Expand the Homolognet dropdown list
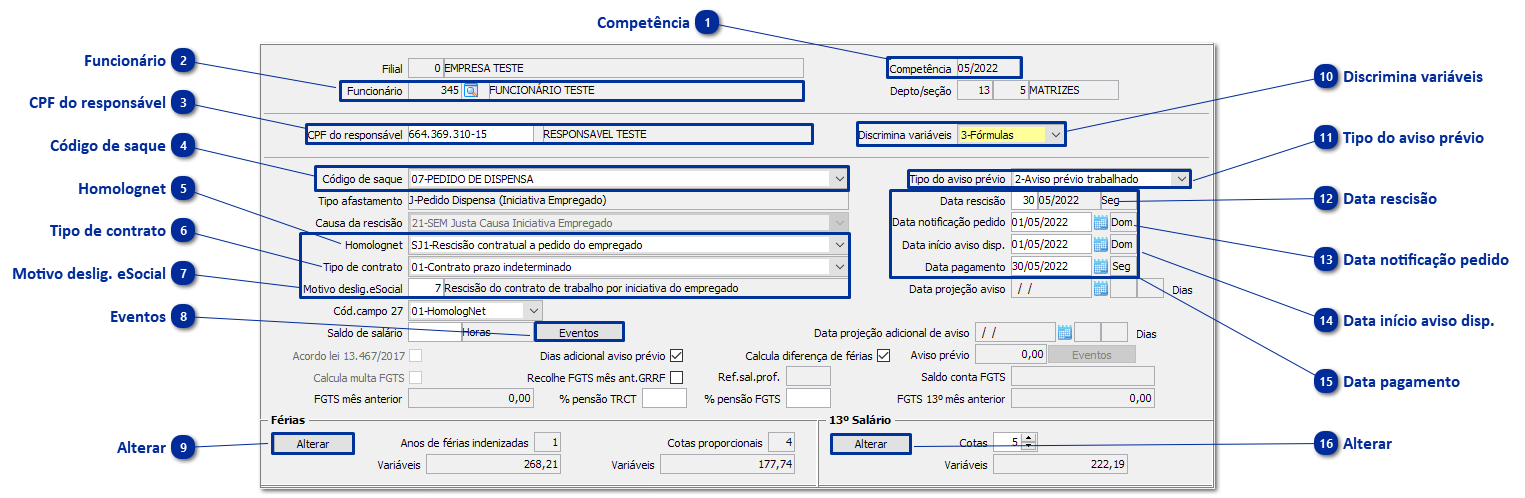 pos(838,244)
